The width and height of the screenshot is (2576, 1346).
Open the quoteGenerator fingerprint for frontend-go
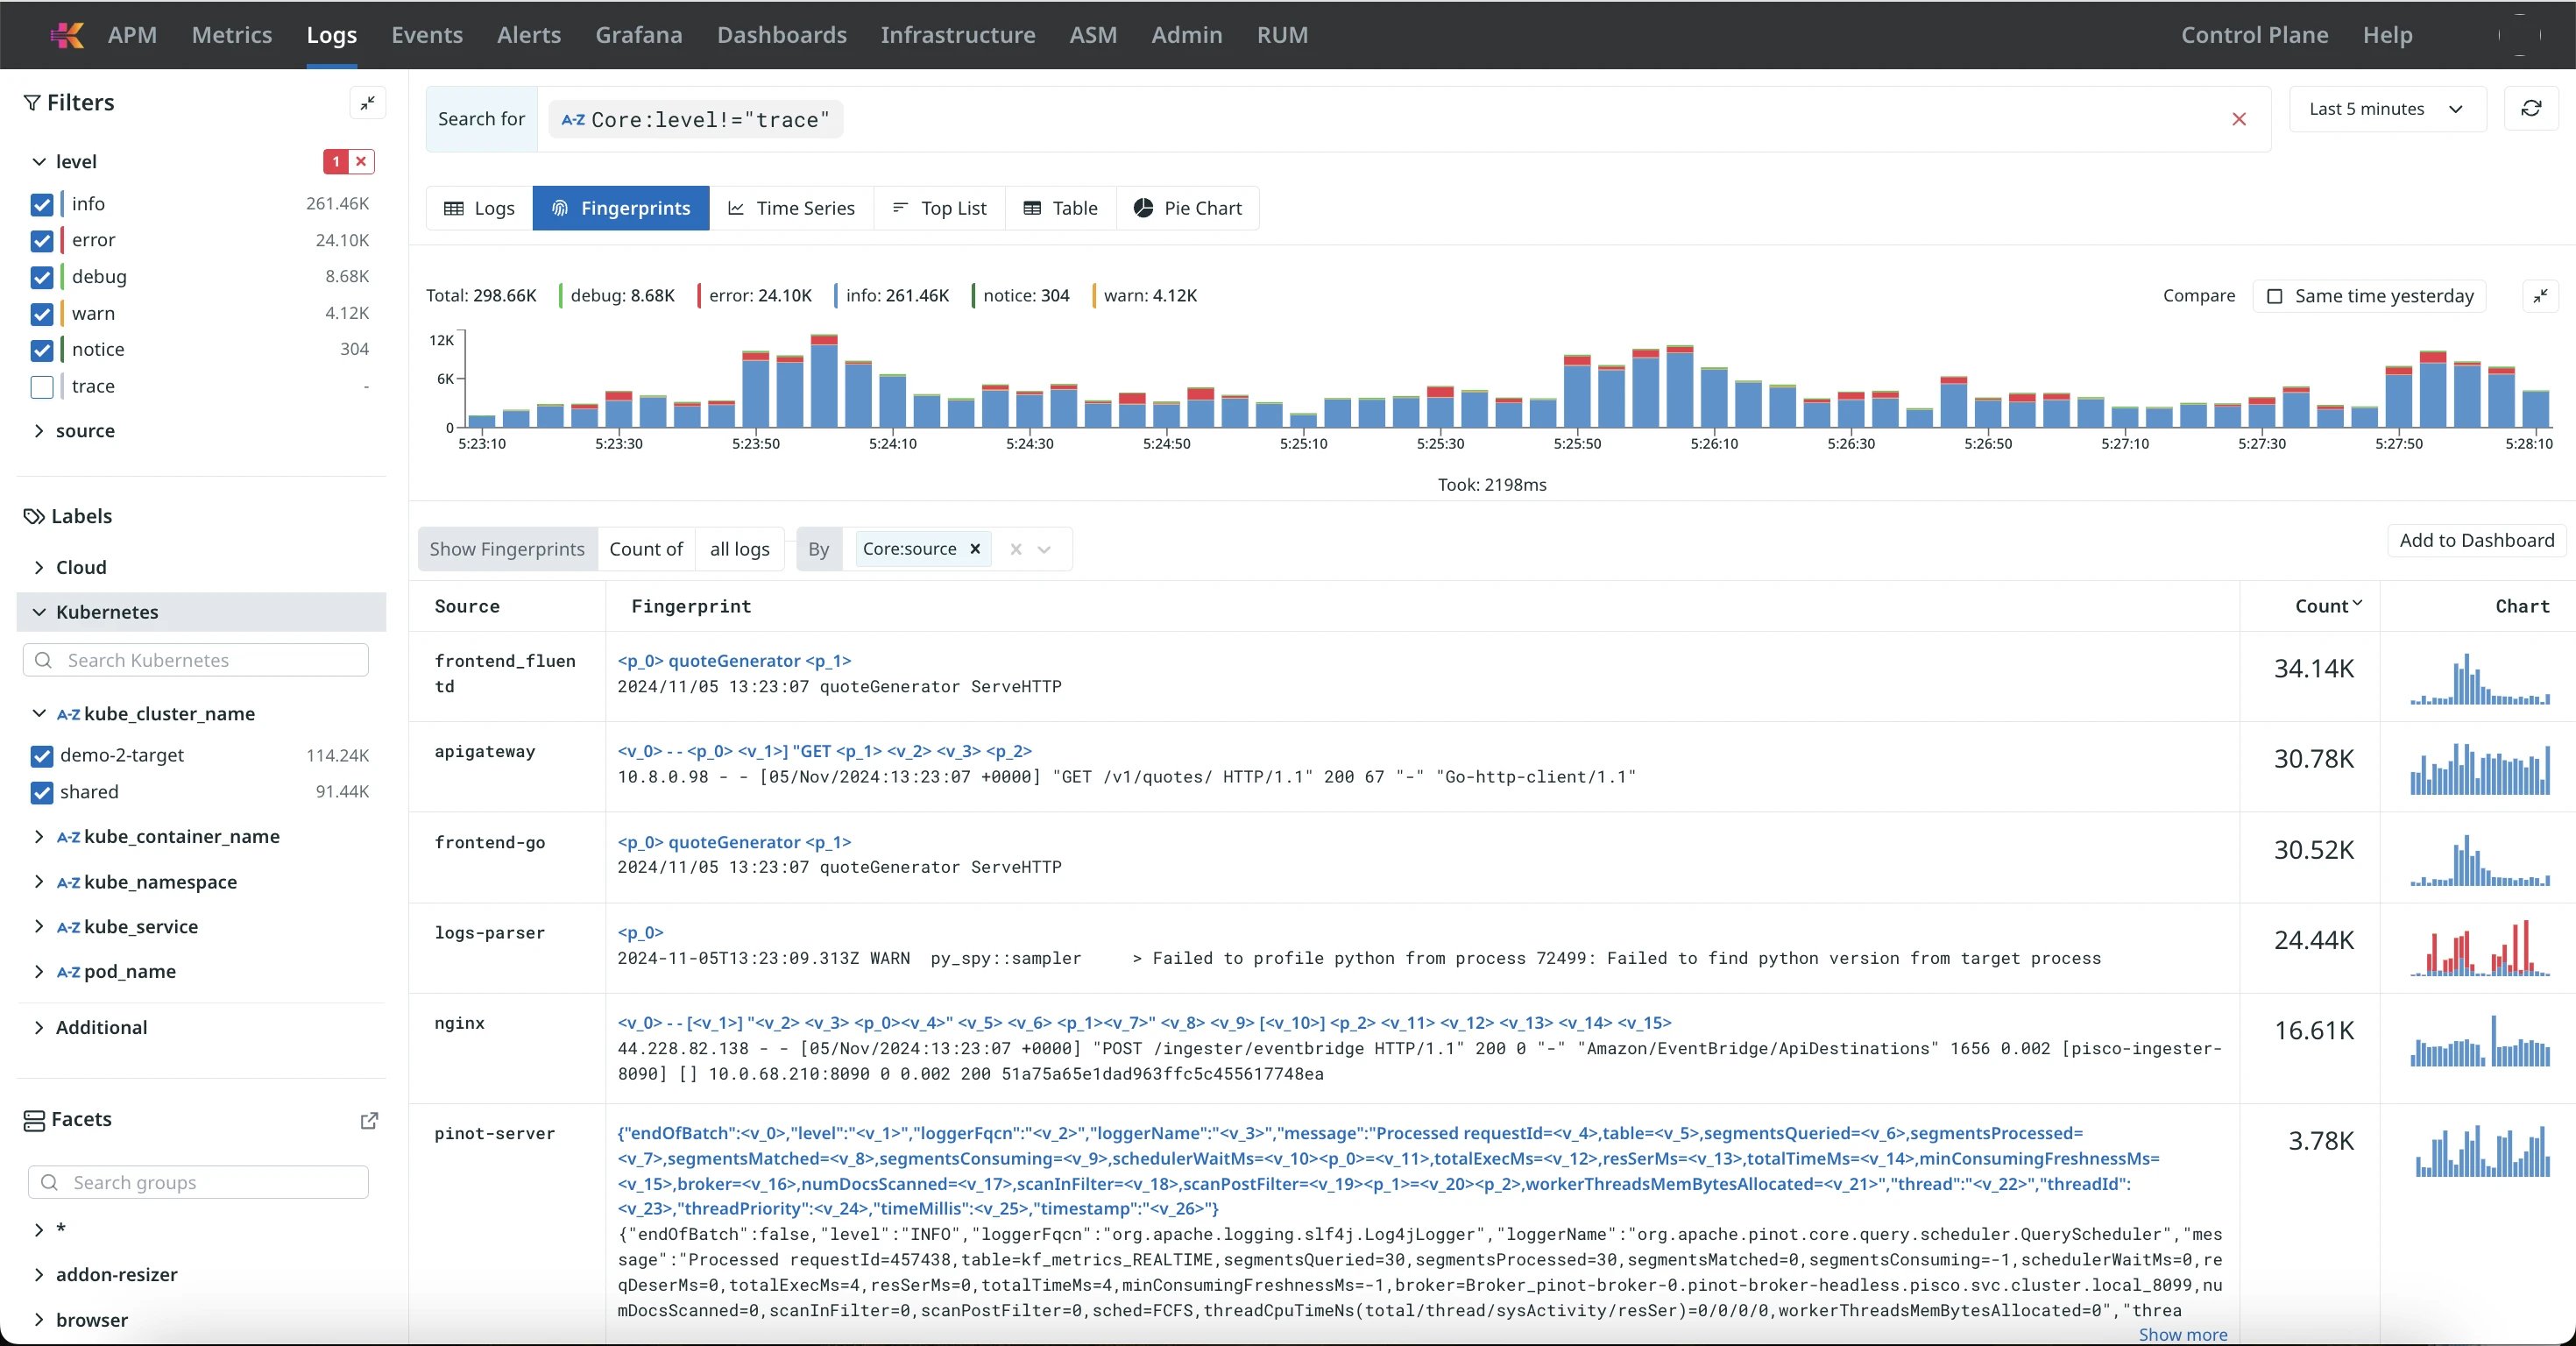pos(734,842)
